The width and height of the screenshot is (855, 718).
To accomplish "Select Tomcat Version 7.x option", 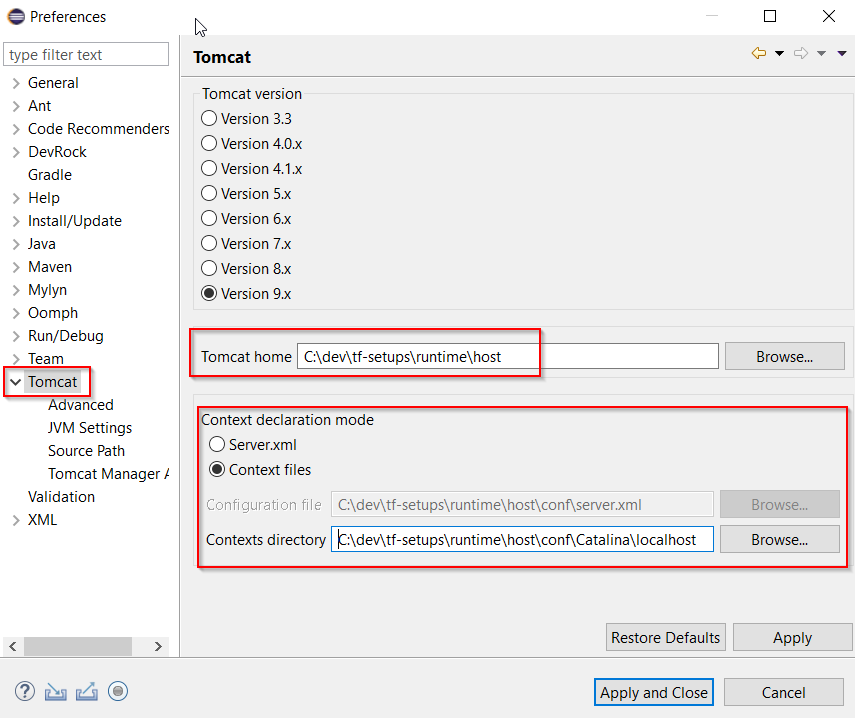I will pyautogui.click(x=209, y=243).
